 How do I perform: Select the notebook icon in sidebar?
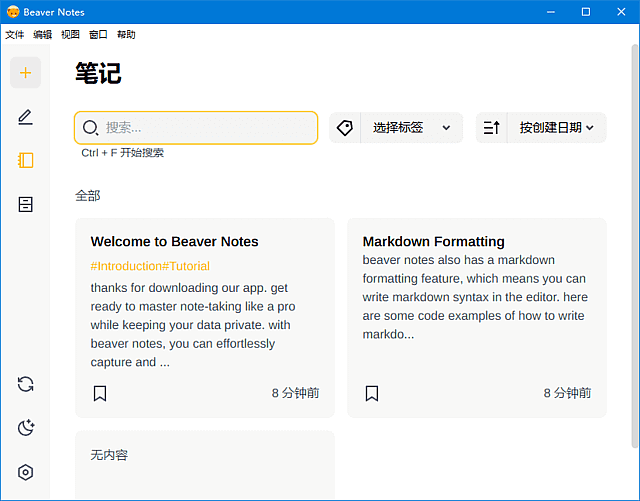(x=26, y=160)
